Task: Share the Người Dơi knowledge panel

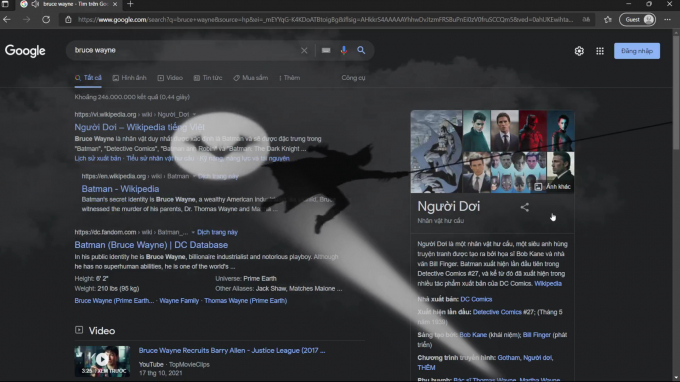Action: tap(524, 207)
